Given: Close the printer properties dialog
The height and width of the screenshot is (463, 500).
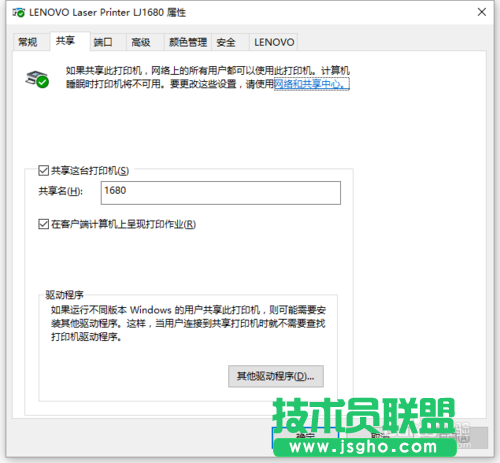Looking at the screenshot, I should pos(482,12).
